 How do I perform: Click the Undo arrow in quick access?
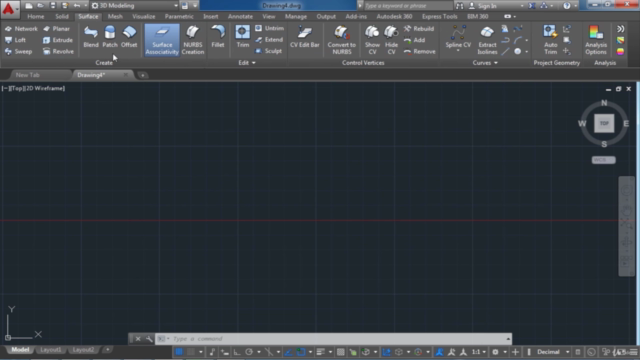coord(77,6)
